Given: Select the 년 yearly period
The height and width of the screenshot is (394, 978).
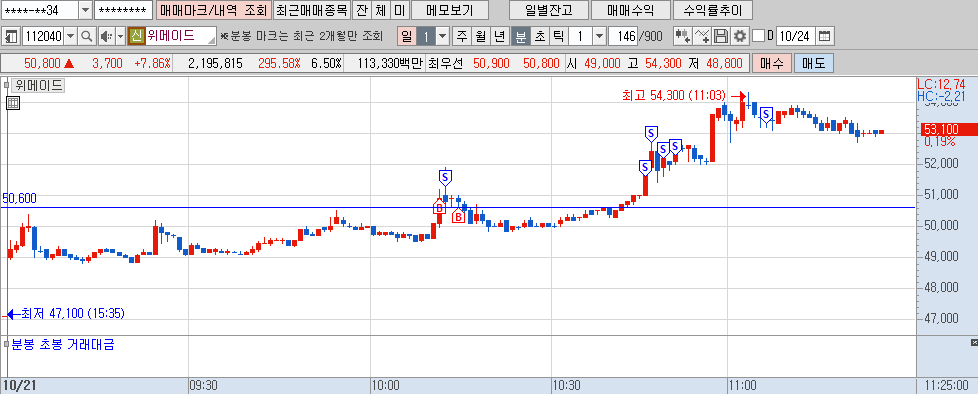Looking at the screenshot, I should [x=499, y=36].
